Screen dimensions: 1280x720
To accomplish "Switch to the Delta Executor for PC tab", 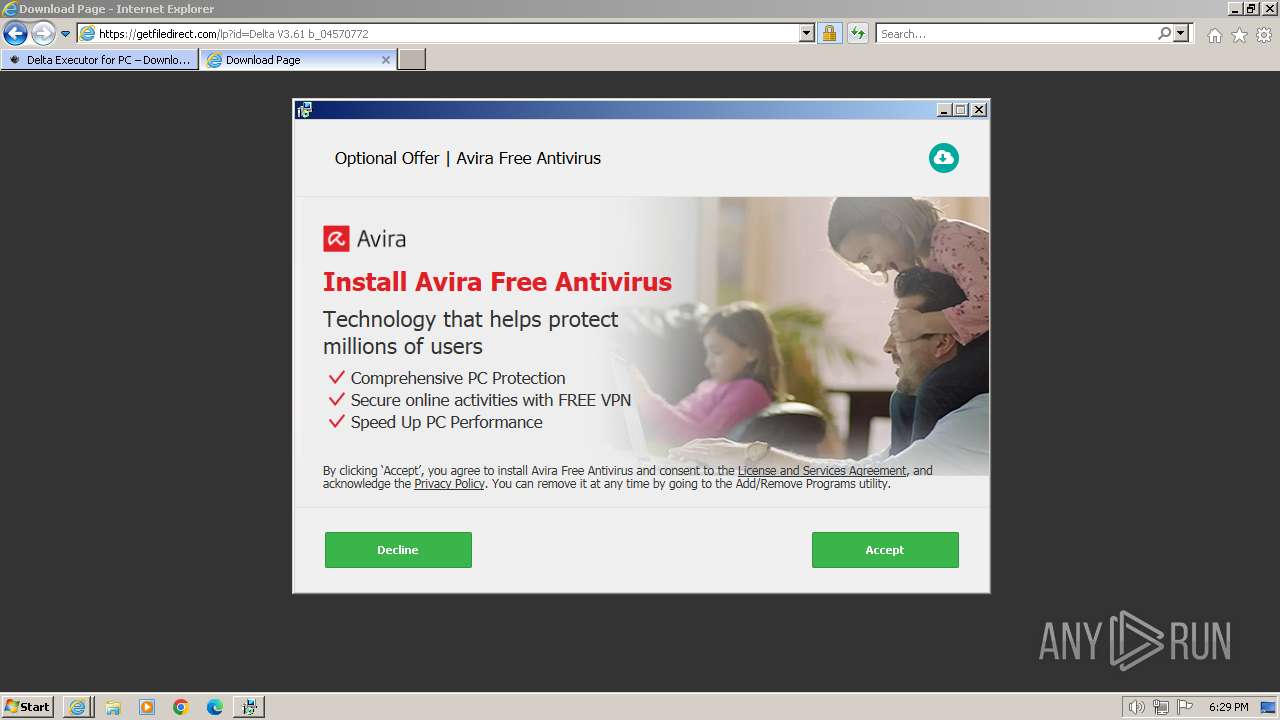I will click(x=100, y=60).
